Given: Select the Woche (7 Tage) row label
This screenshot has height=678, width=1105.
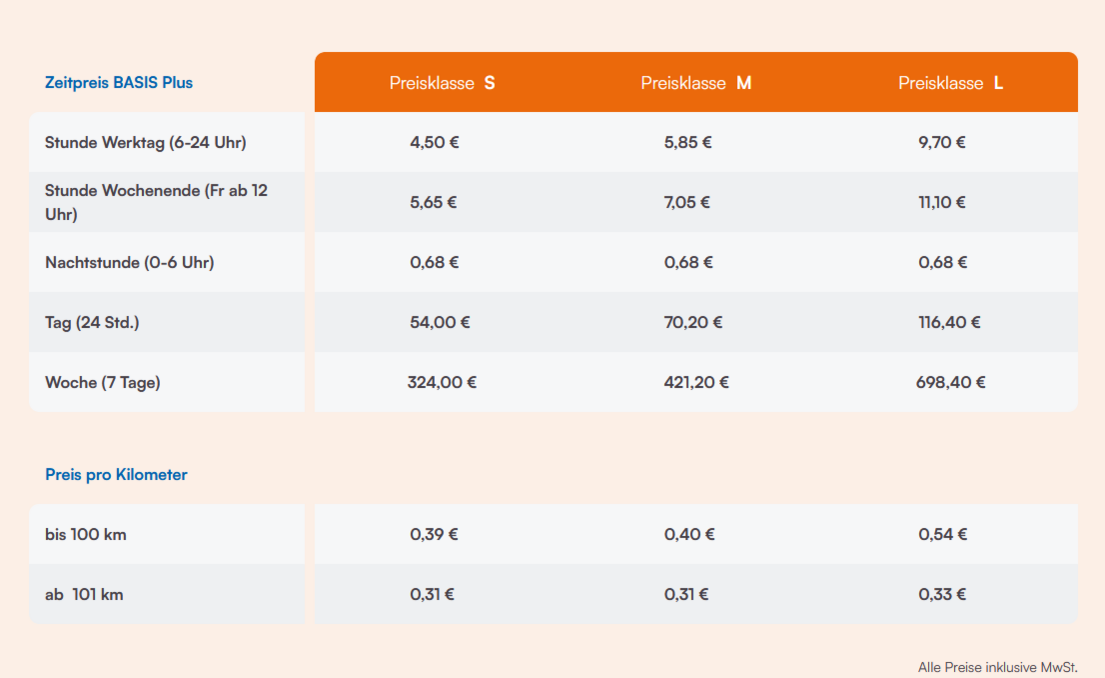Looking at the screenshot, I should click(102, 382).
